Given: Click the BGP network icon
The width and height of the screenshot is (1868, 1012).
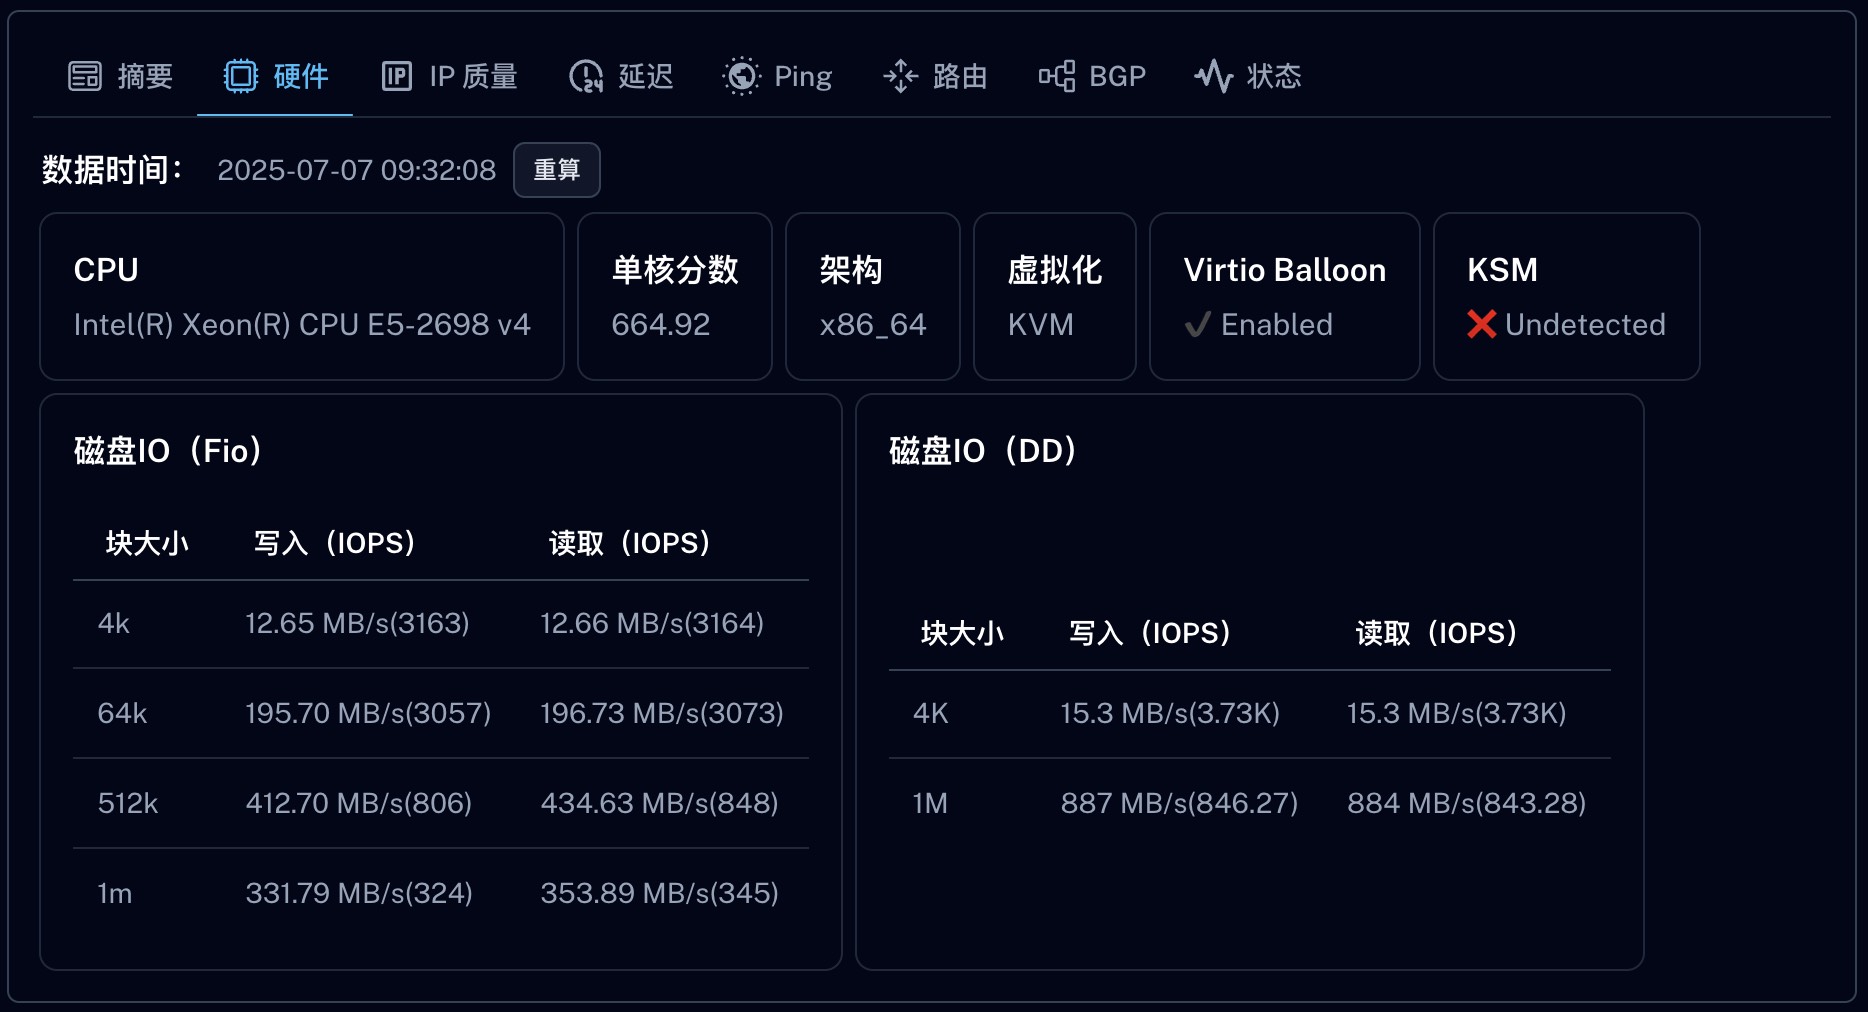Looking at the screenshot, I should (1059, 75).
